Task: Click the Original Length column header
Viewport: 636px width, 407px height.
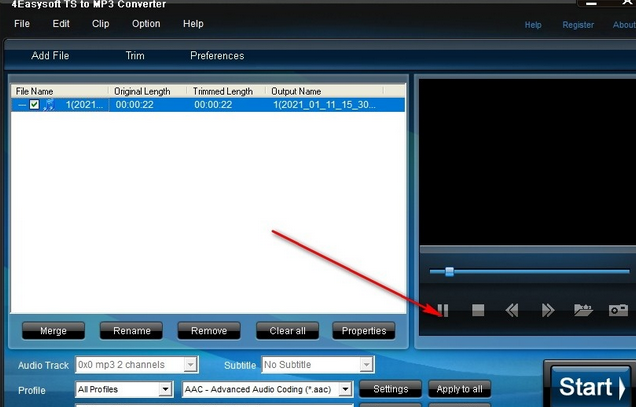Action: [x=148, y=91]
